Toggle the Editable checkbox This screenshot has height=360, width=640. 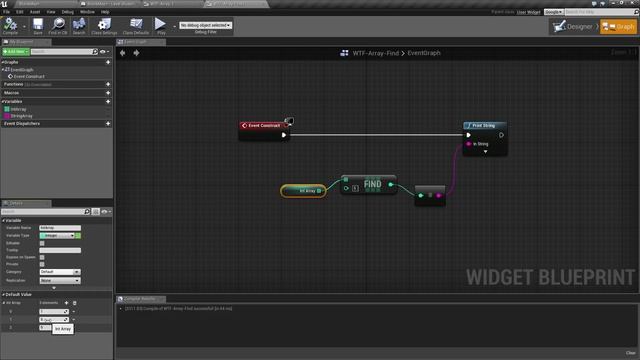coord(42,243)
